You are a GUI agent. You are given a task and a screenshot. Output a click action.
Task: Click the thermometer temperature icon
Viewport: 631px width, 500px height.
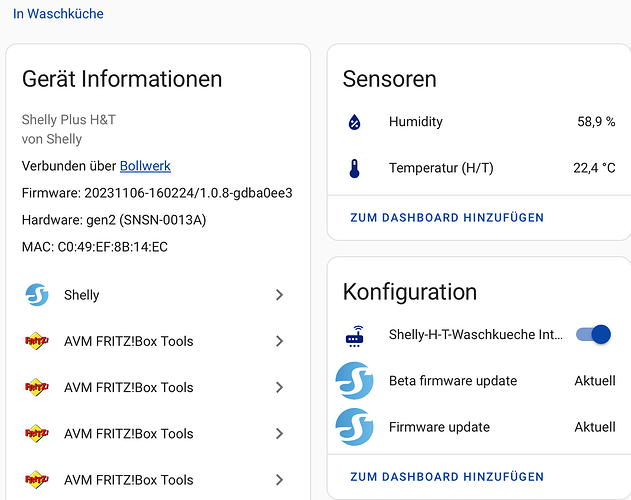coord(354,168)
